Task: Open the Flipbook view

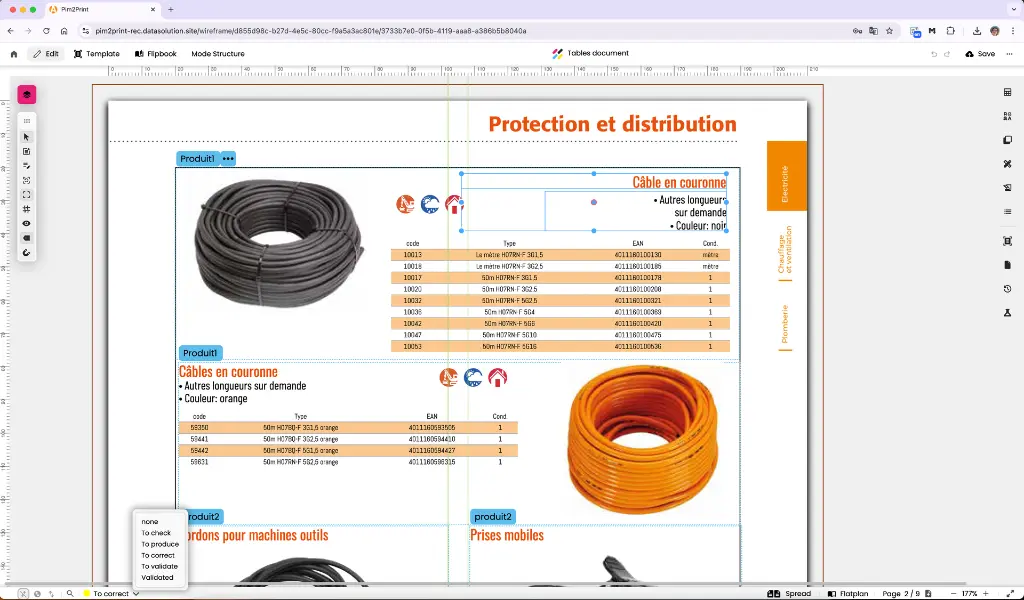Action: [x=155, y=54]
